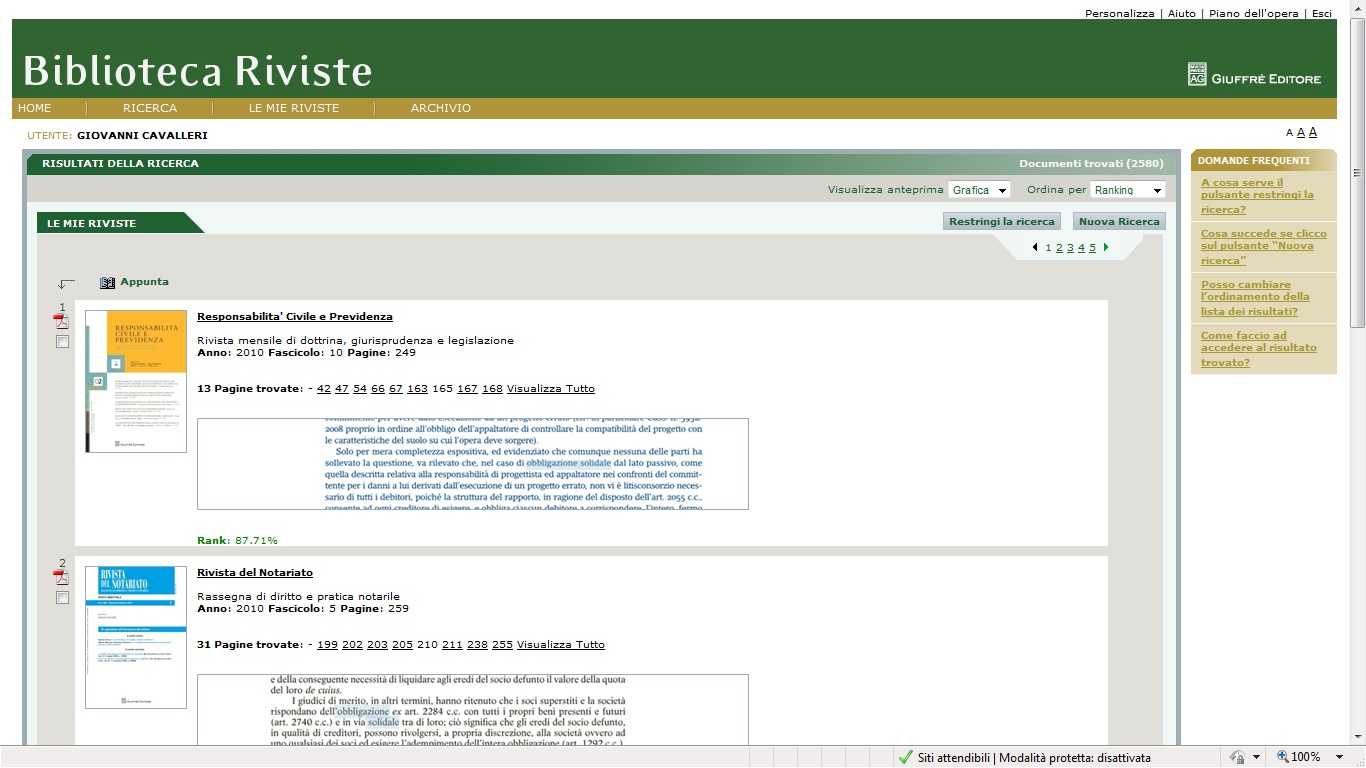Open the Ordina per Ranking dropdown
The height and width of the screenshot is (768, 1366).
(1127, 190)
